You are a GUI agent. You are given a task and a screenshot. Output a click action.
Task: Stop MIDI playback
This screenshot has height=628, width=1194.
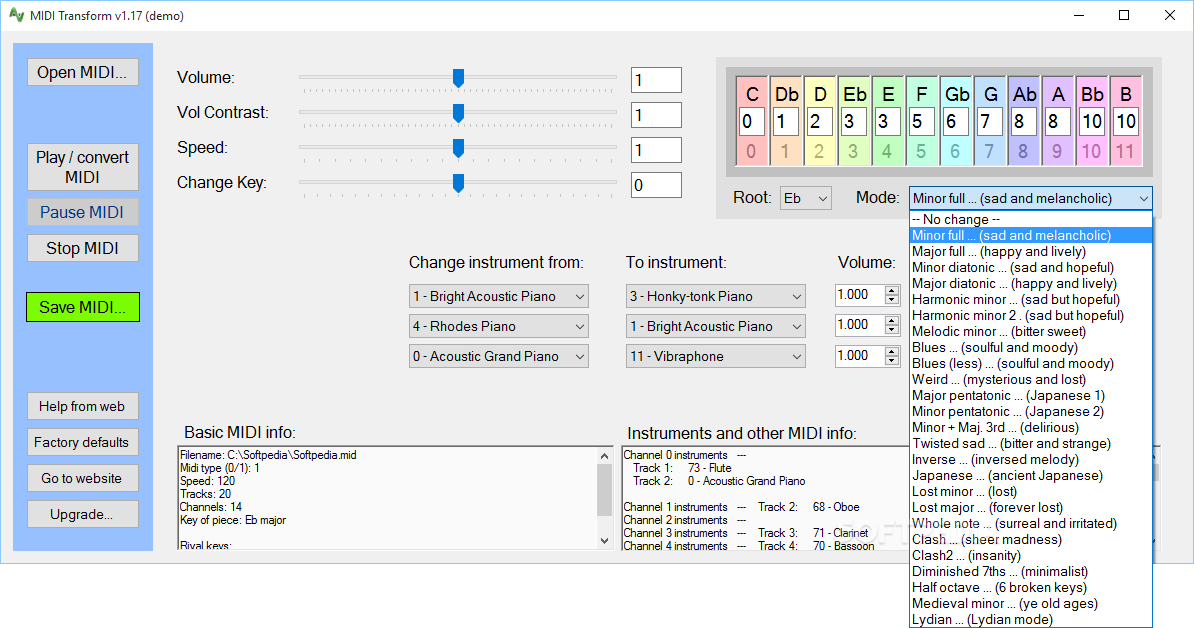(x=82, y=248)
